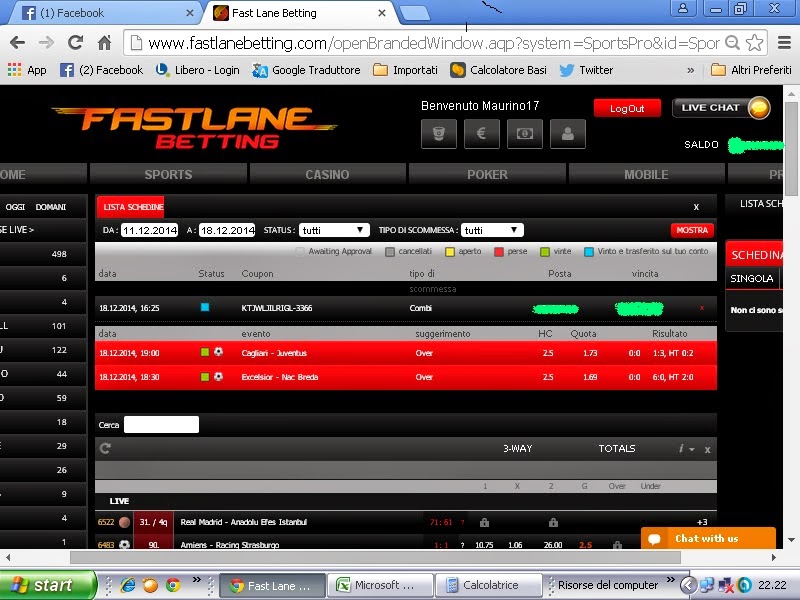Go to the browser home page
Screen dimensions: 800x600
point(105,43)
